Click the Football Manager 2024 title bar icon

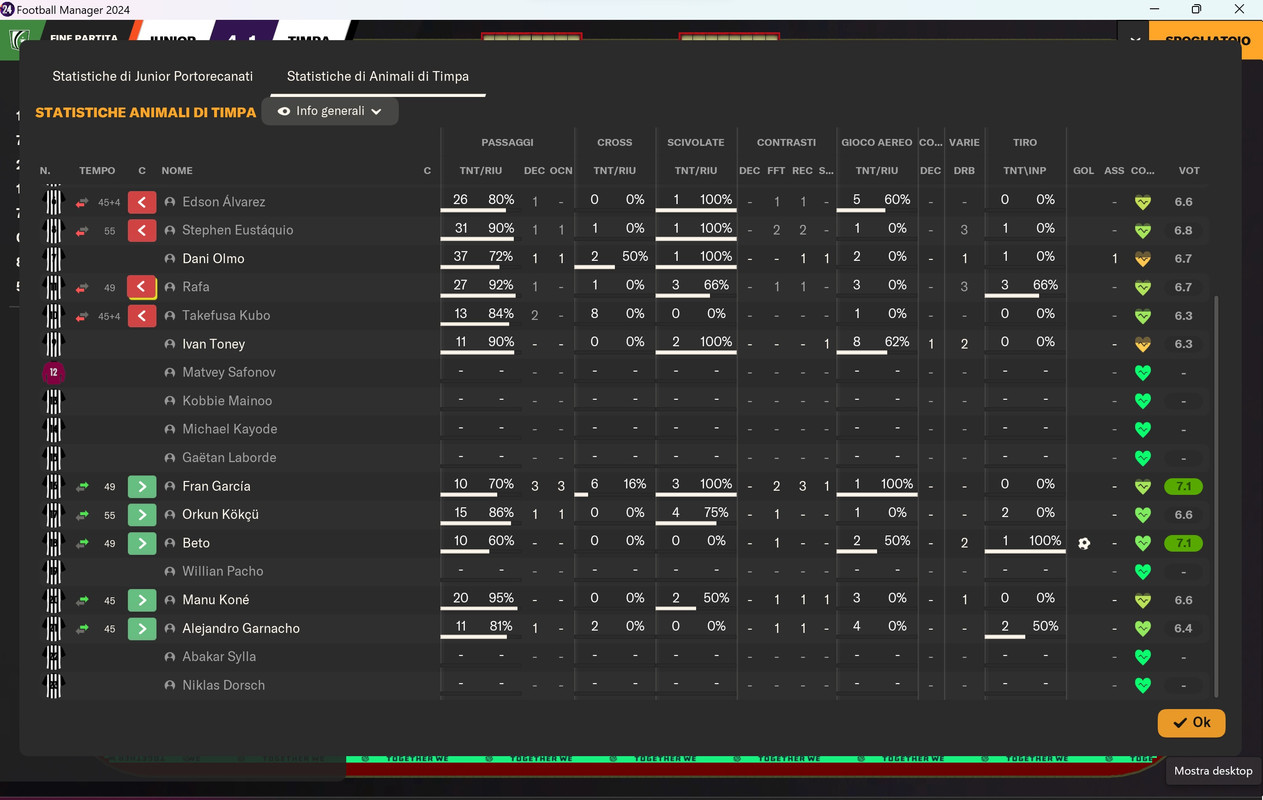point(8,9)
